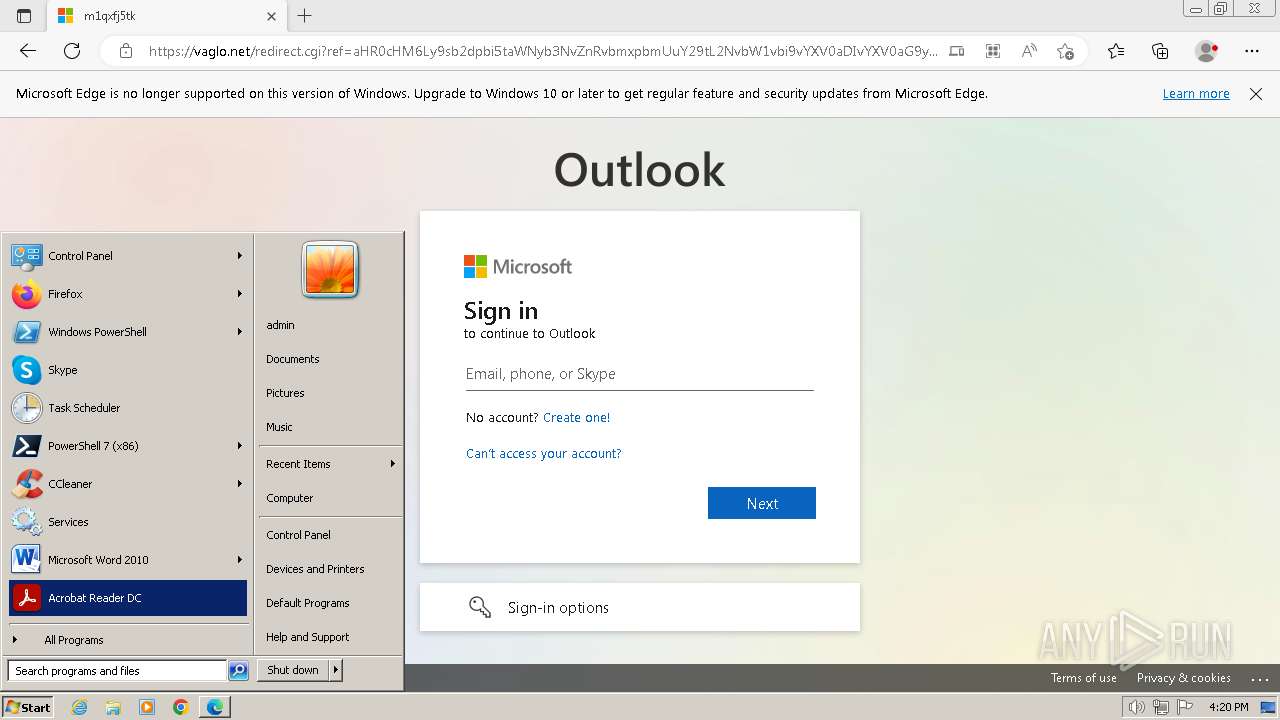
Task: Open Task Scheduler from the Start menu
Action: coord(128,408)
